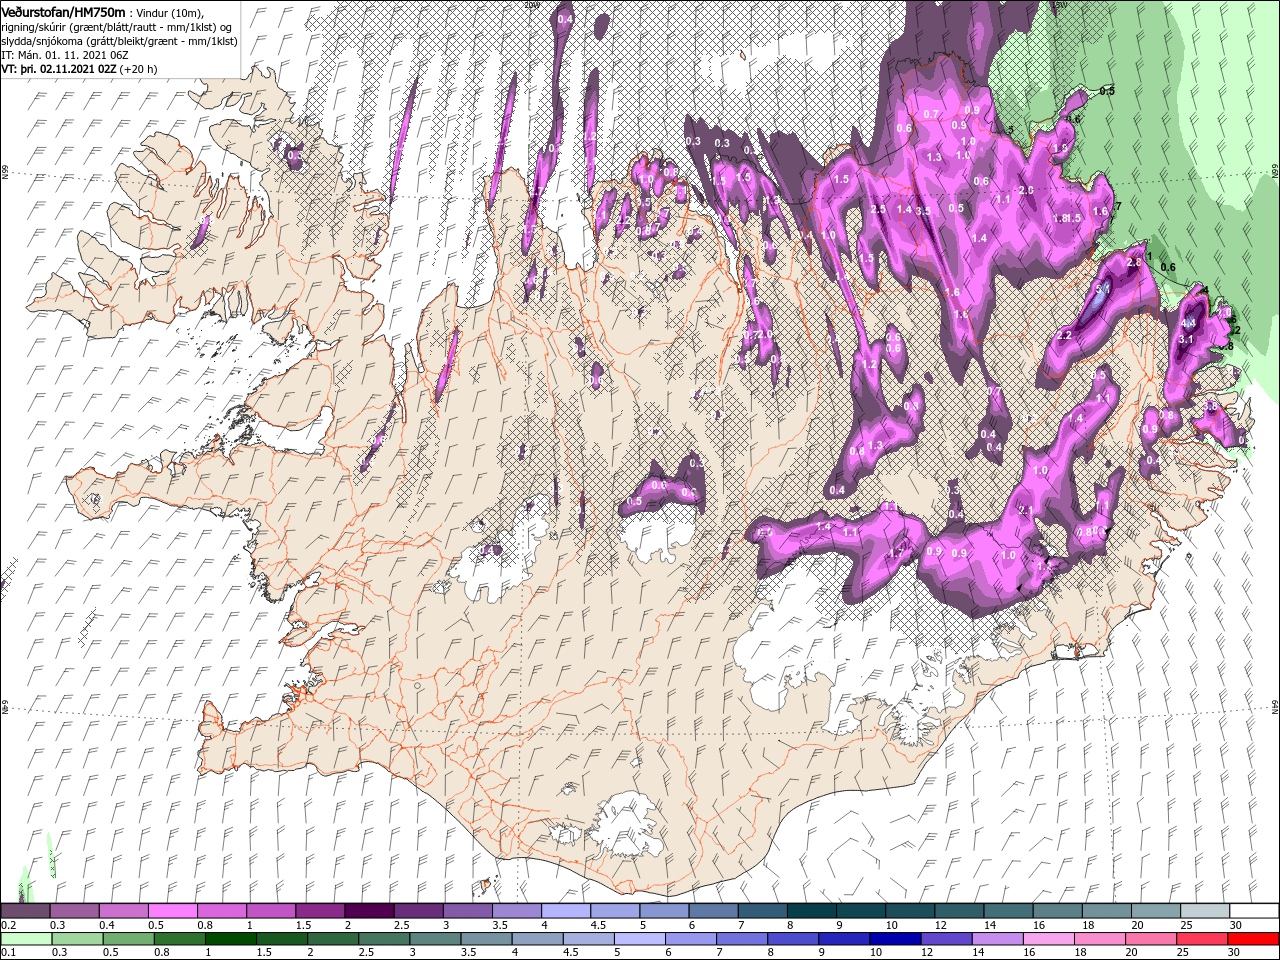Select the red 25 swatch in bottom legend row
The height and width of the screenshot is (960, 1280).
[x=1201, y=939]
